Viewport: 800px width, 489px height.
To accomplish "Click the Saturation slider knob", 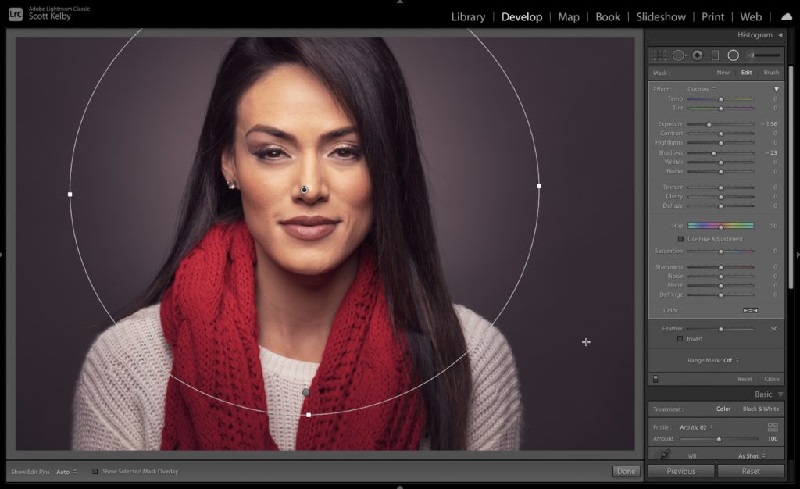I will (721, 252).
